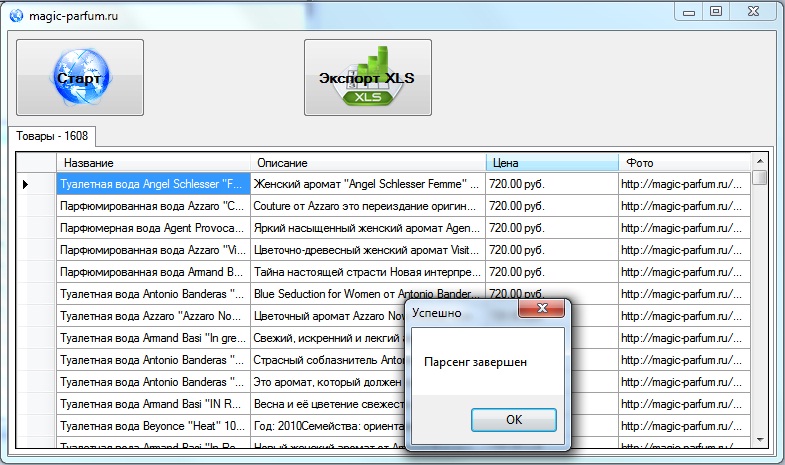The image size is (785, 465).
Task: Select description Цветочный аромат Azzaro
Action: (x=328, y=316)
